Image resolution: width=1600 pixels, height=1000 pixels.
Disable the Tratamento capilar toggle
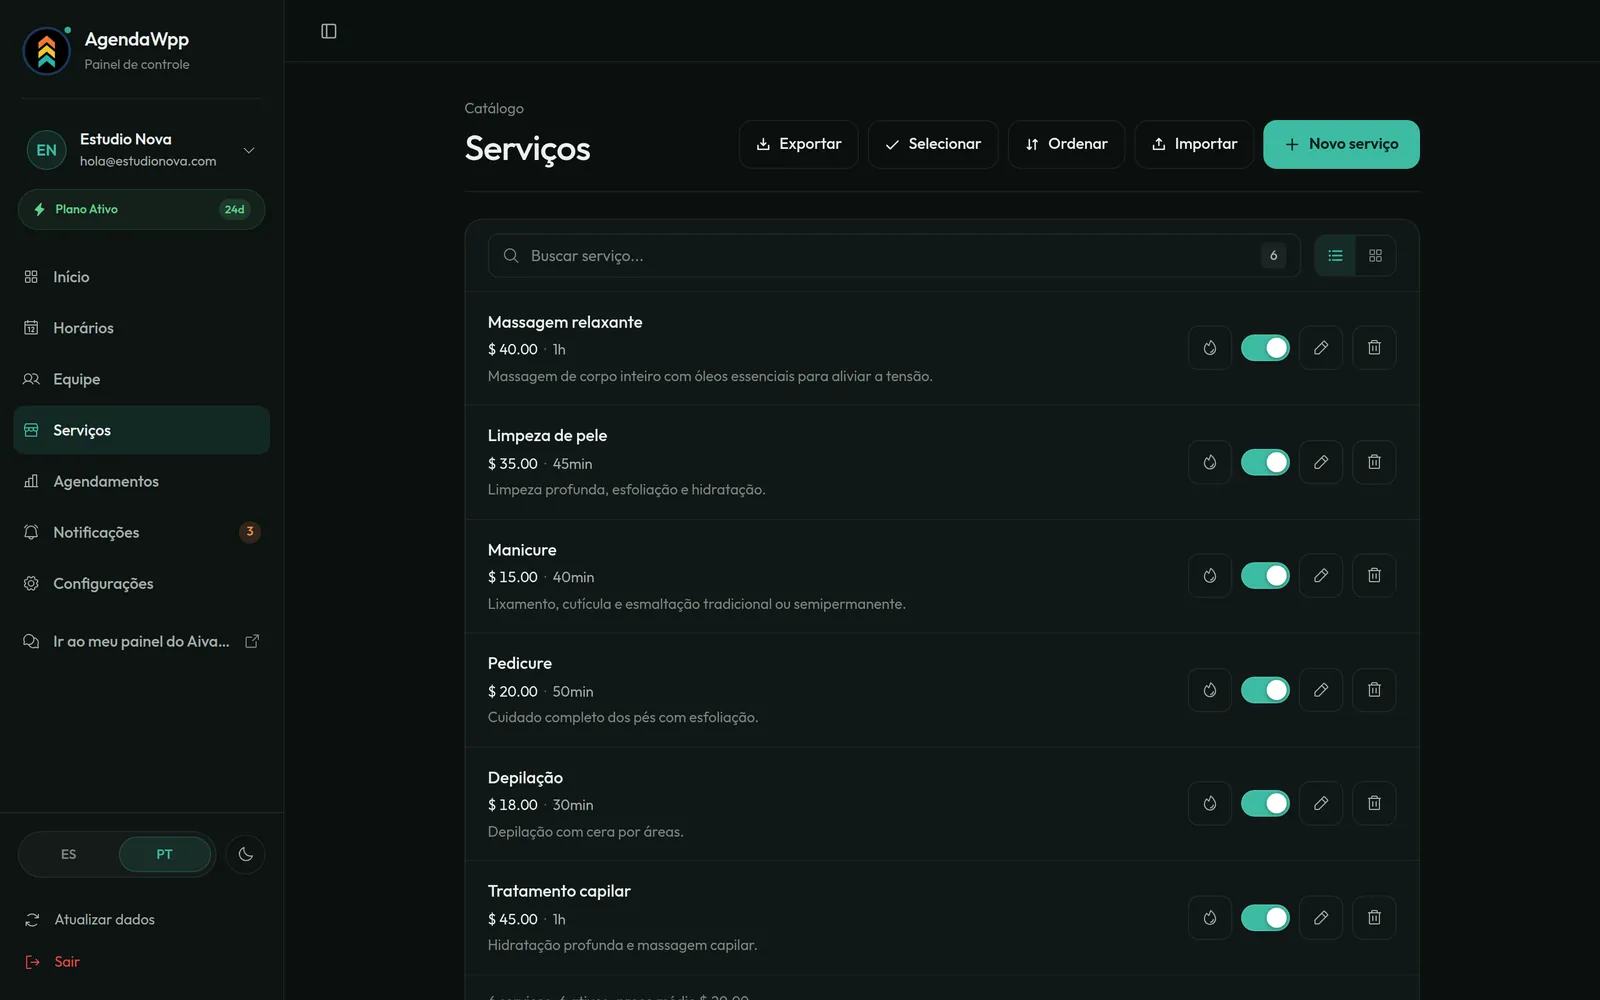pos(1265,918)
